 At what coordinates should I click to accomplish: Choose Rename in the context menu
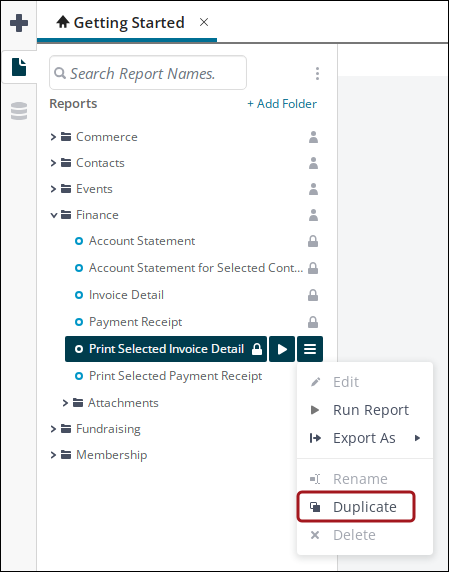click(365, 479)
